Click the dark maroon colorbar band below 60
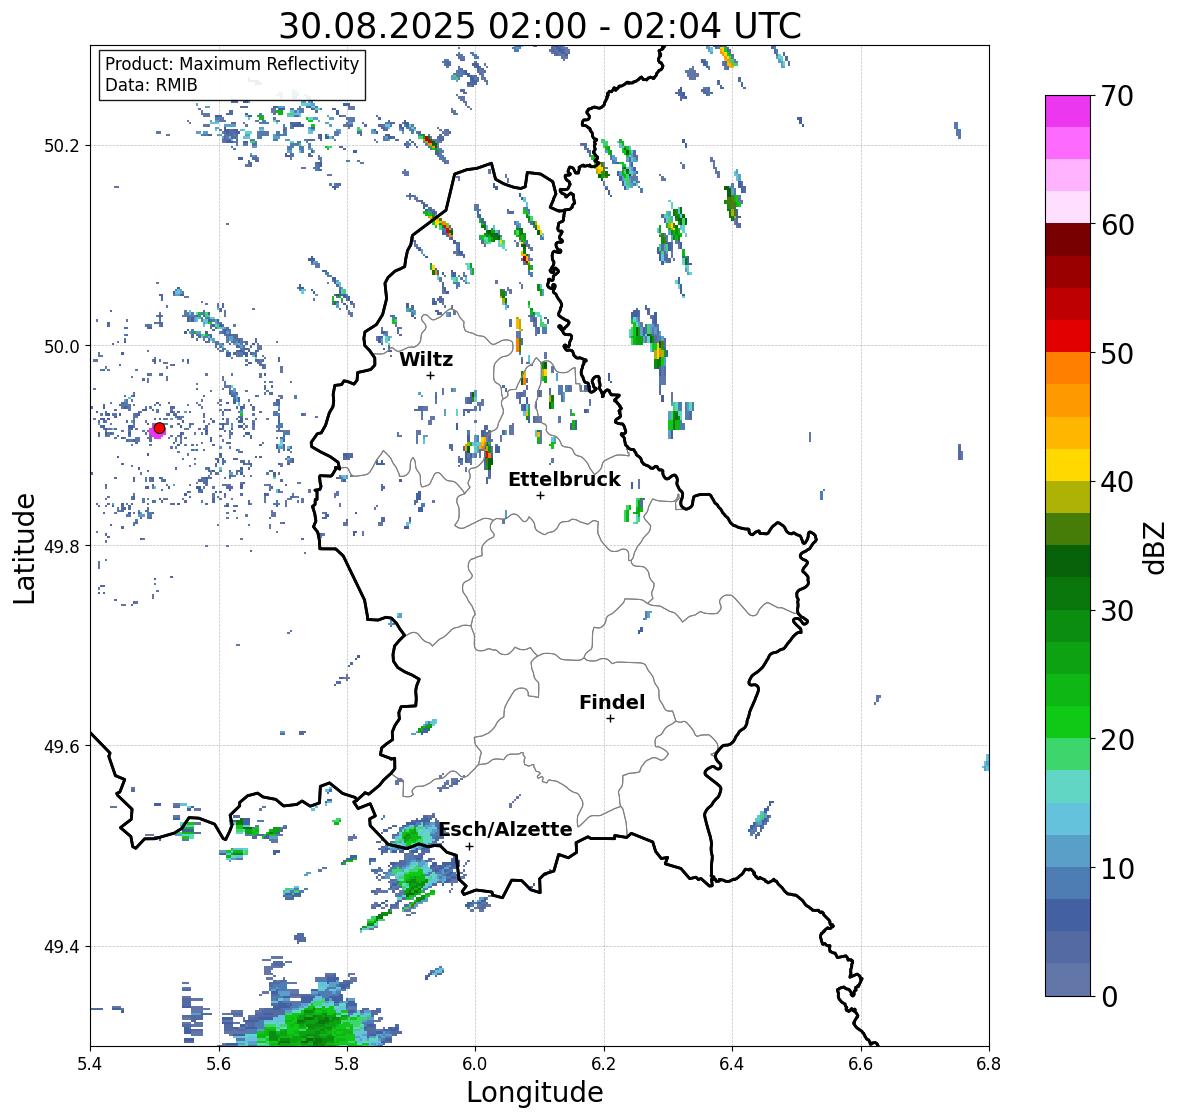Image resolution: width=1179 pixels, height=1117 pixels. click(x=1068, y=240)
